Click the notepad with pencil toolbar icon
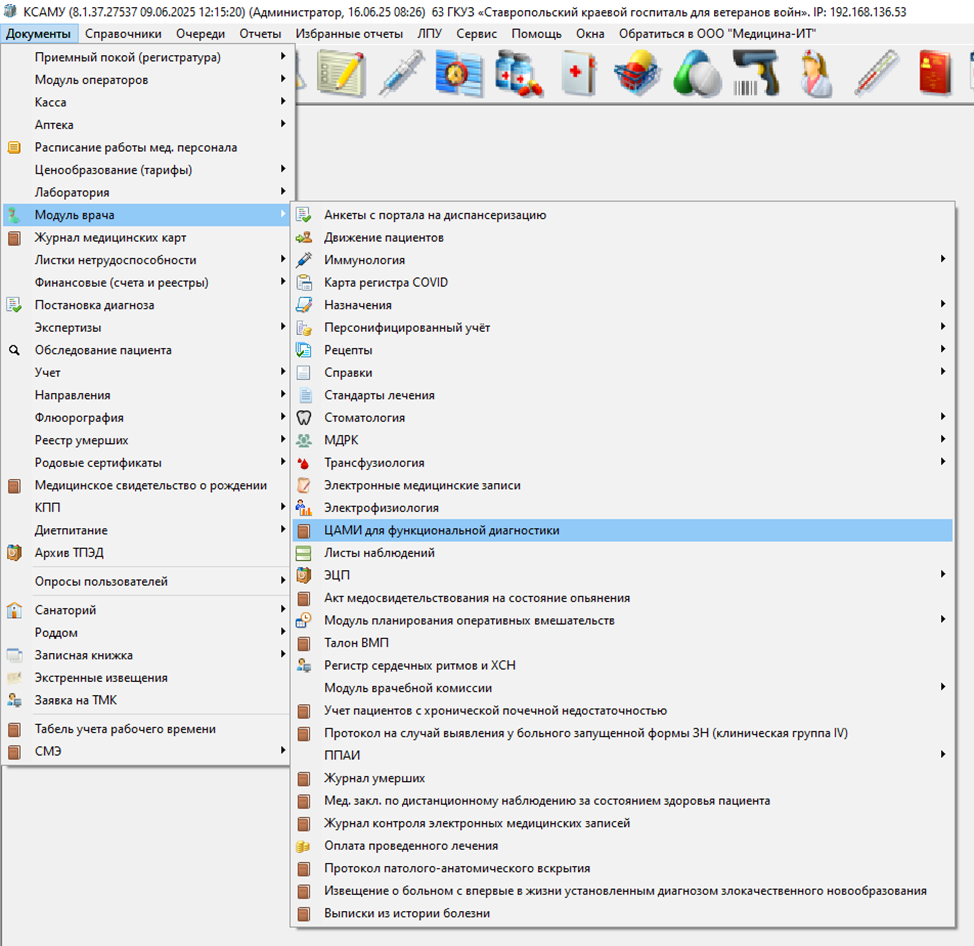The image size is (974, 946). coord(340,74)
